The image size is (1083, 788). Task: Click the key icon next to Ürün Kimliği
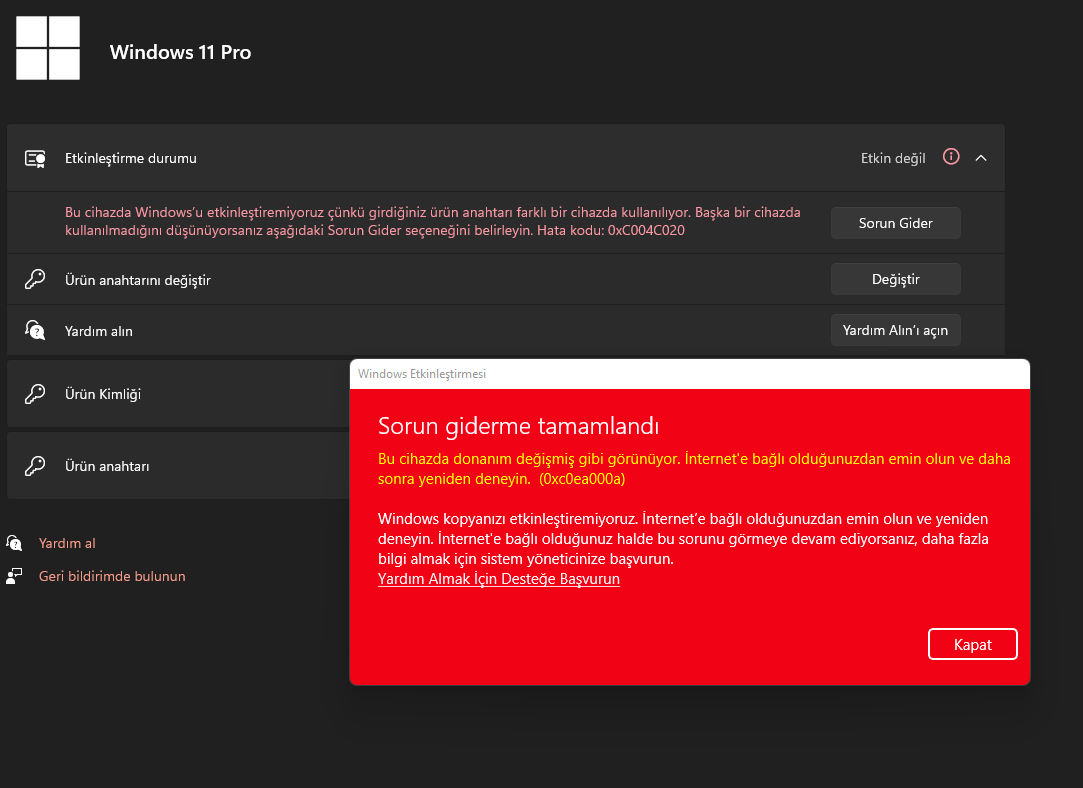pos(35,394)
